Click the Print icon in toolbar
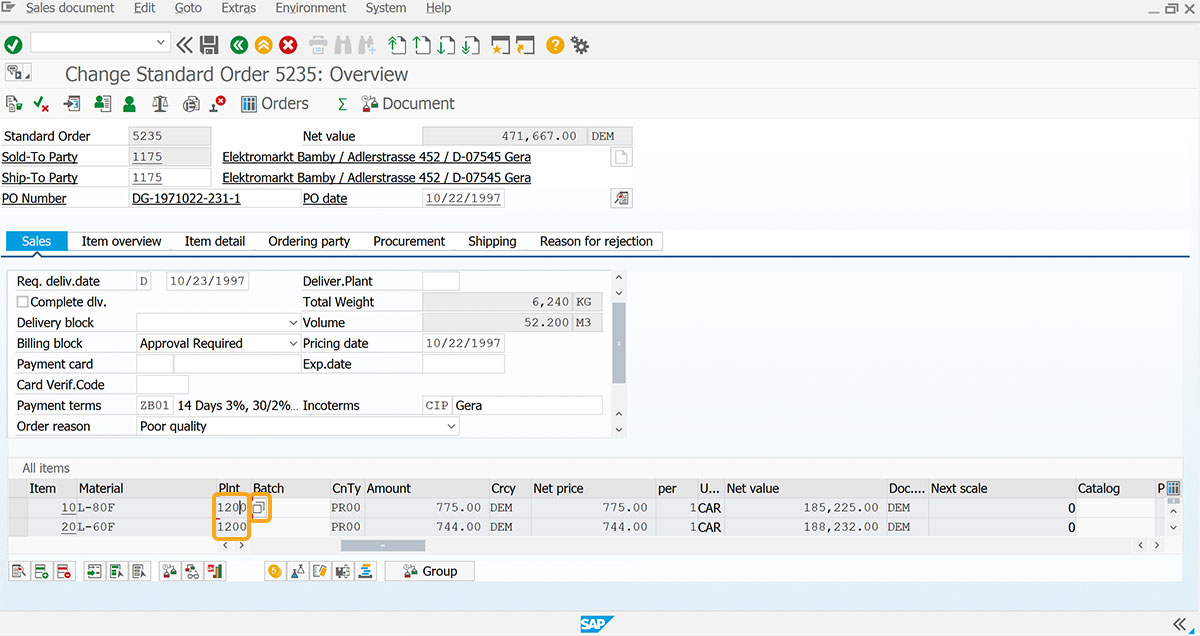 pos(318,44)
